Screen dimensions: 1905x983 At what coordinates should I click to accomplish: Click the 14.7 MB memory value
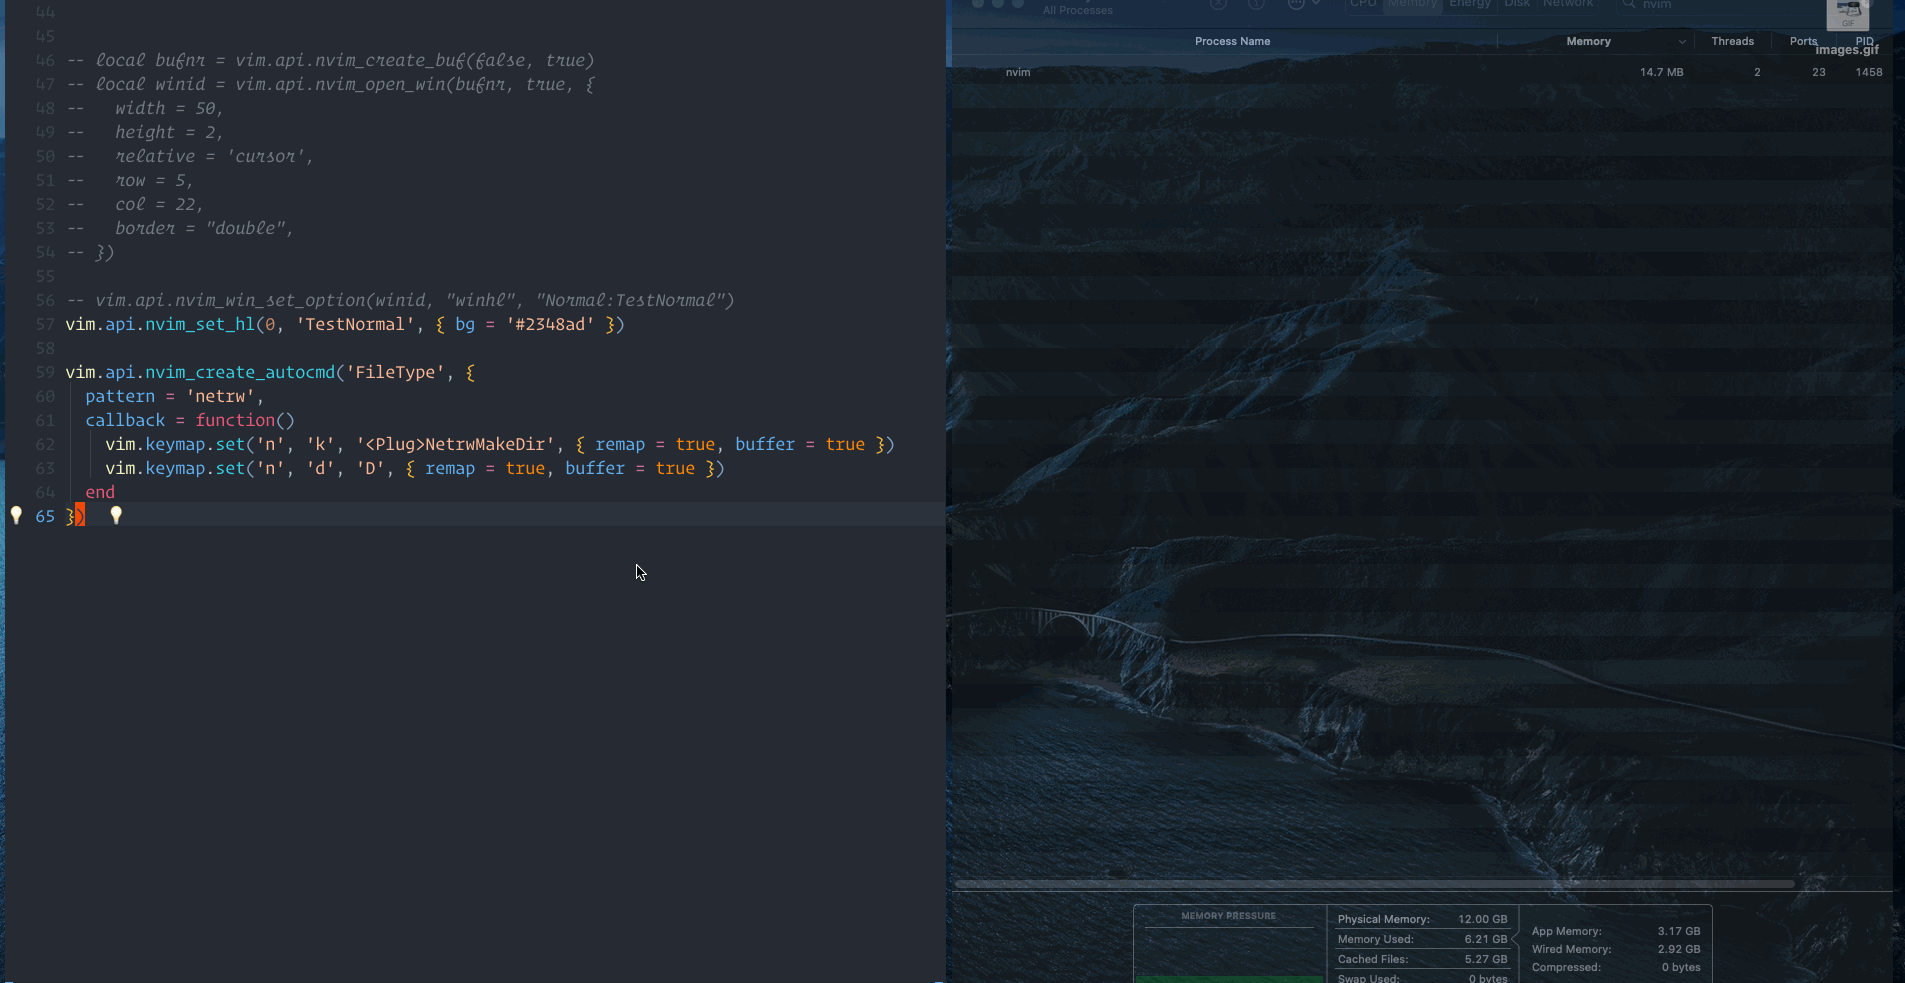(1661, 72)
